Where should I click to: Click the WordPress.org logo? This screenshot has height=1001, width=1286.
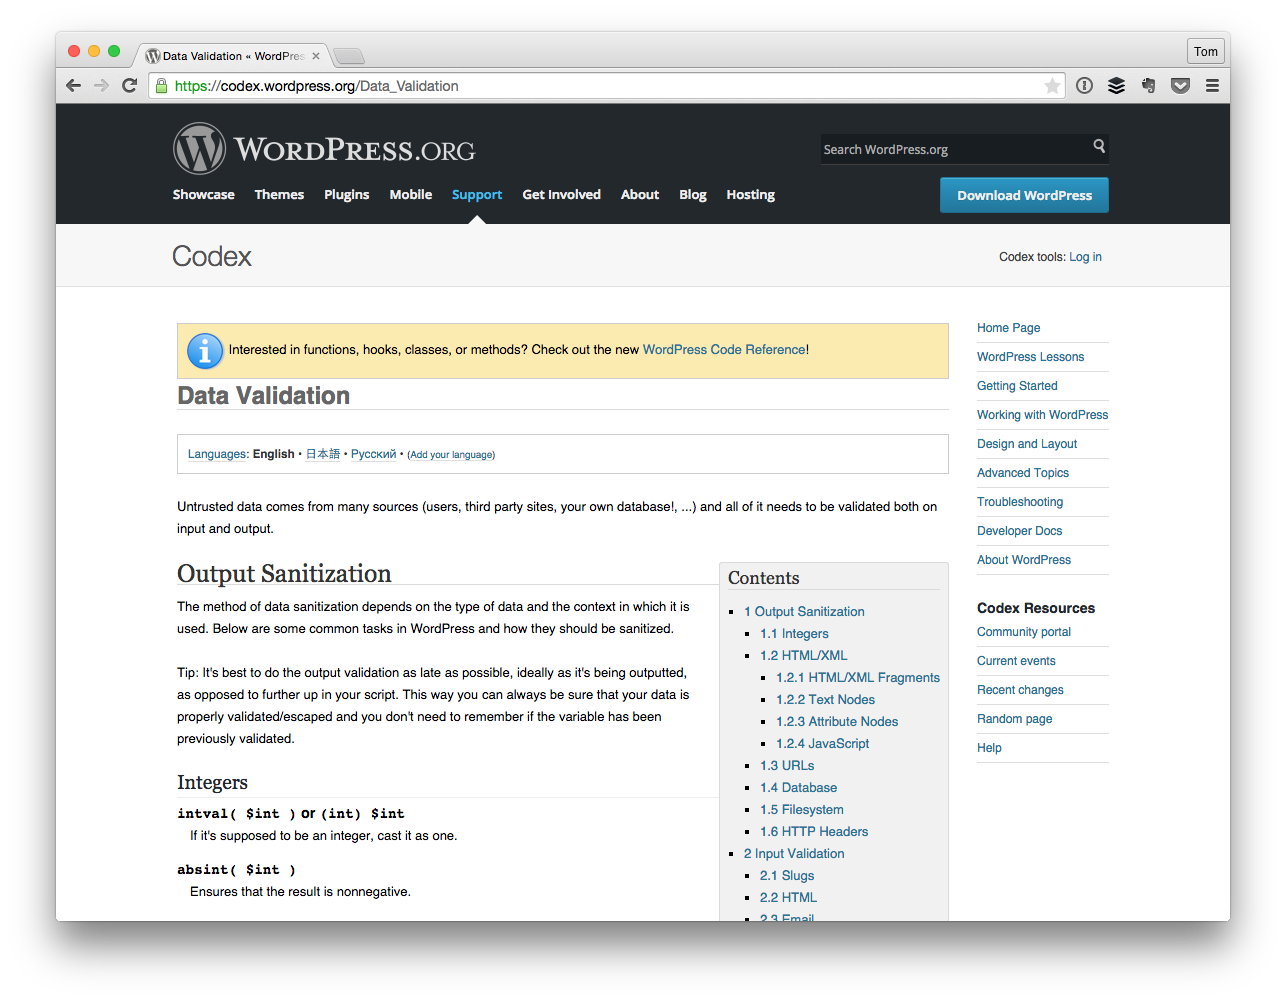[324, 149]
